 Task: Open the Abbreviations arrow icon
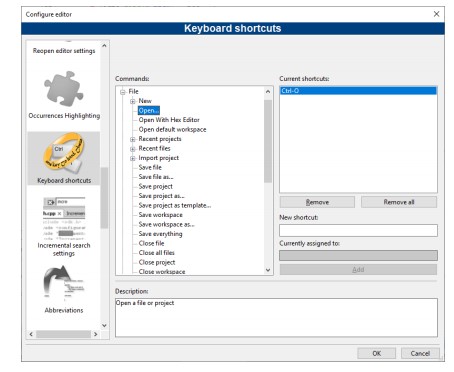[63, 283]
